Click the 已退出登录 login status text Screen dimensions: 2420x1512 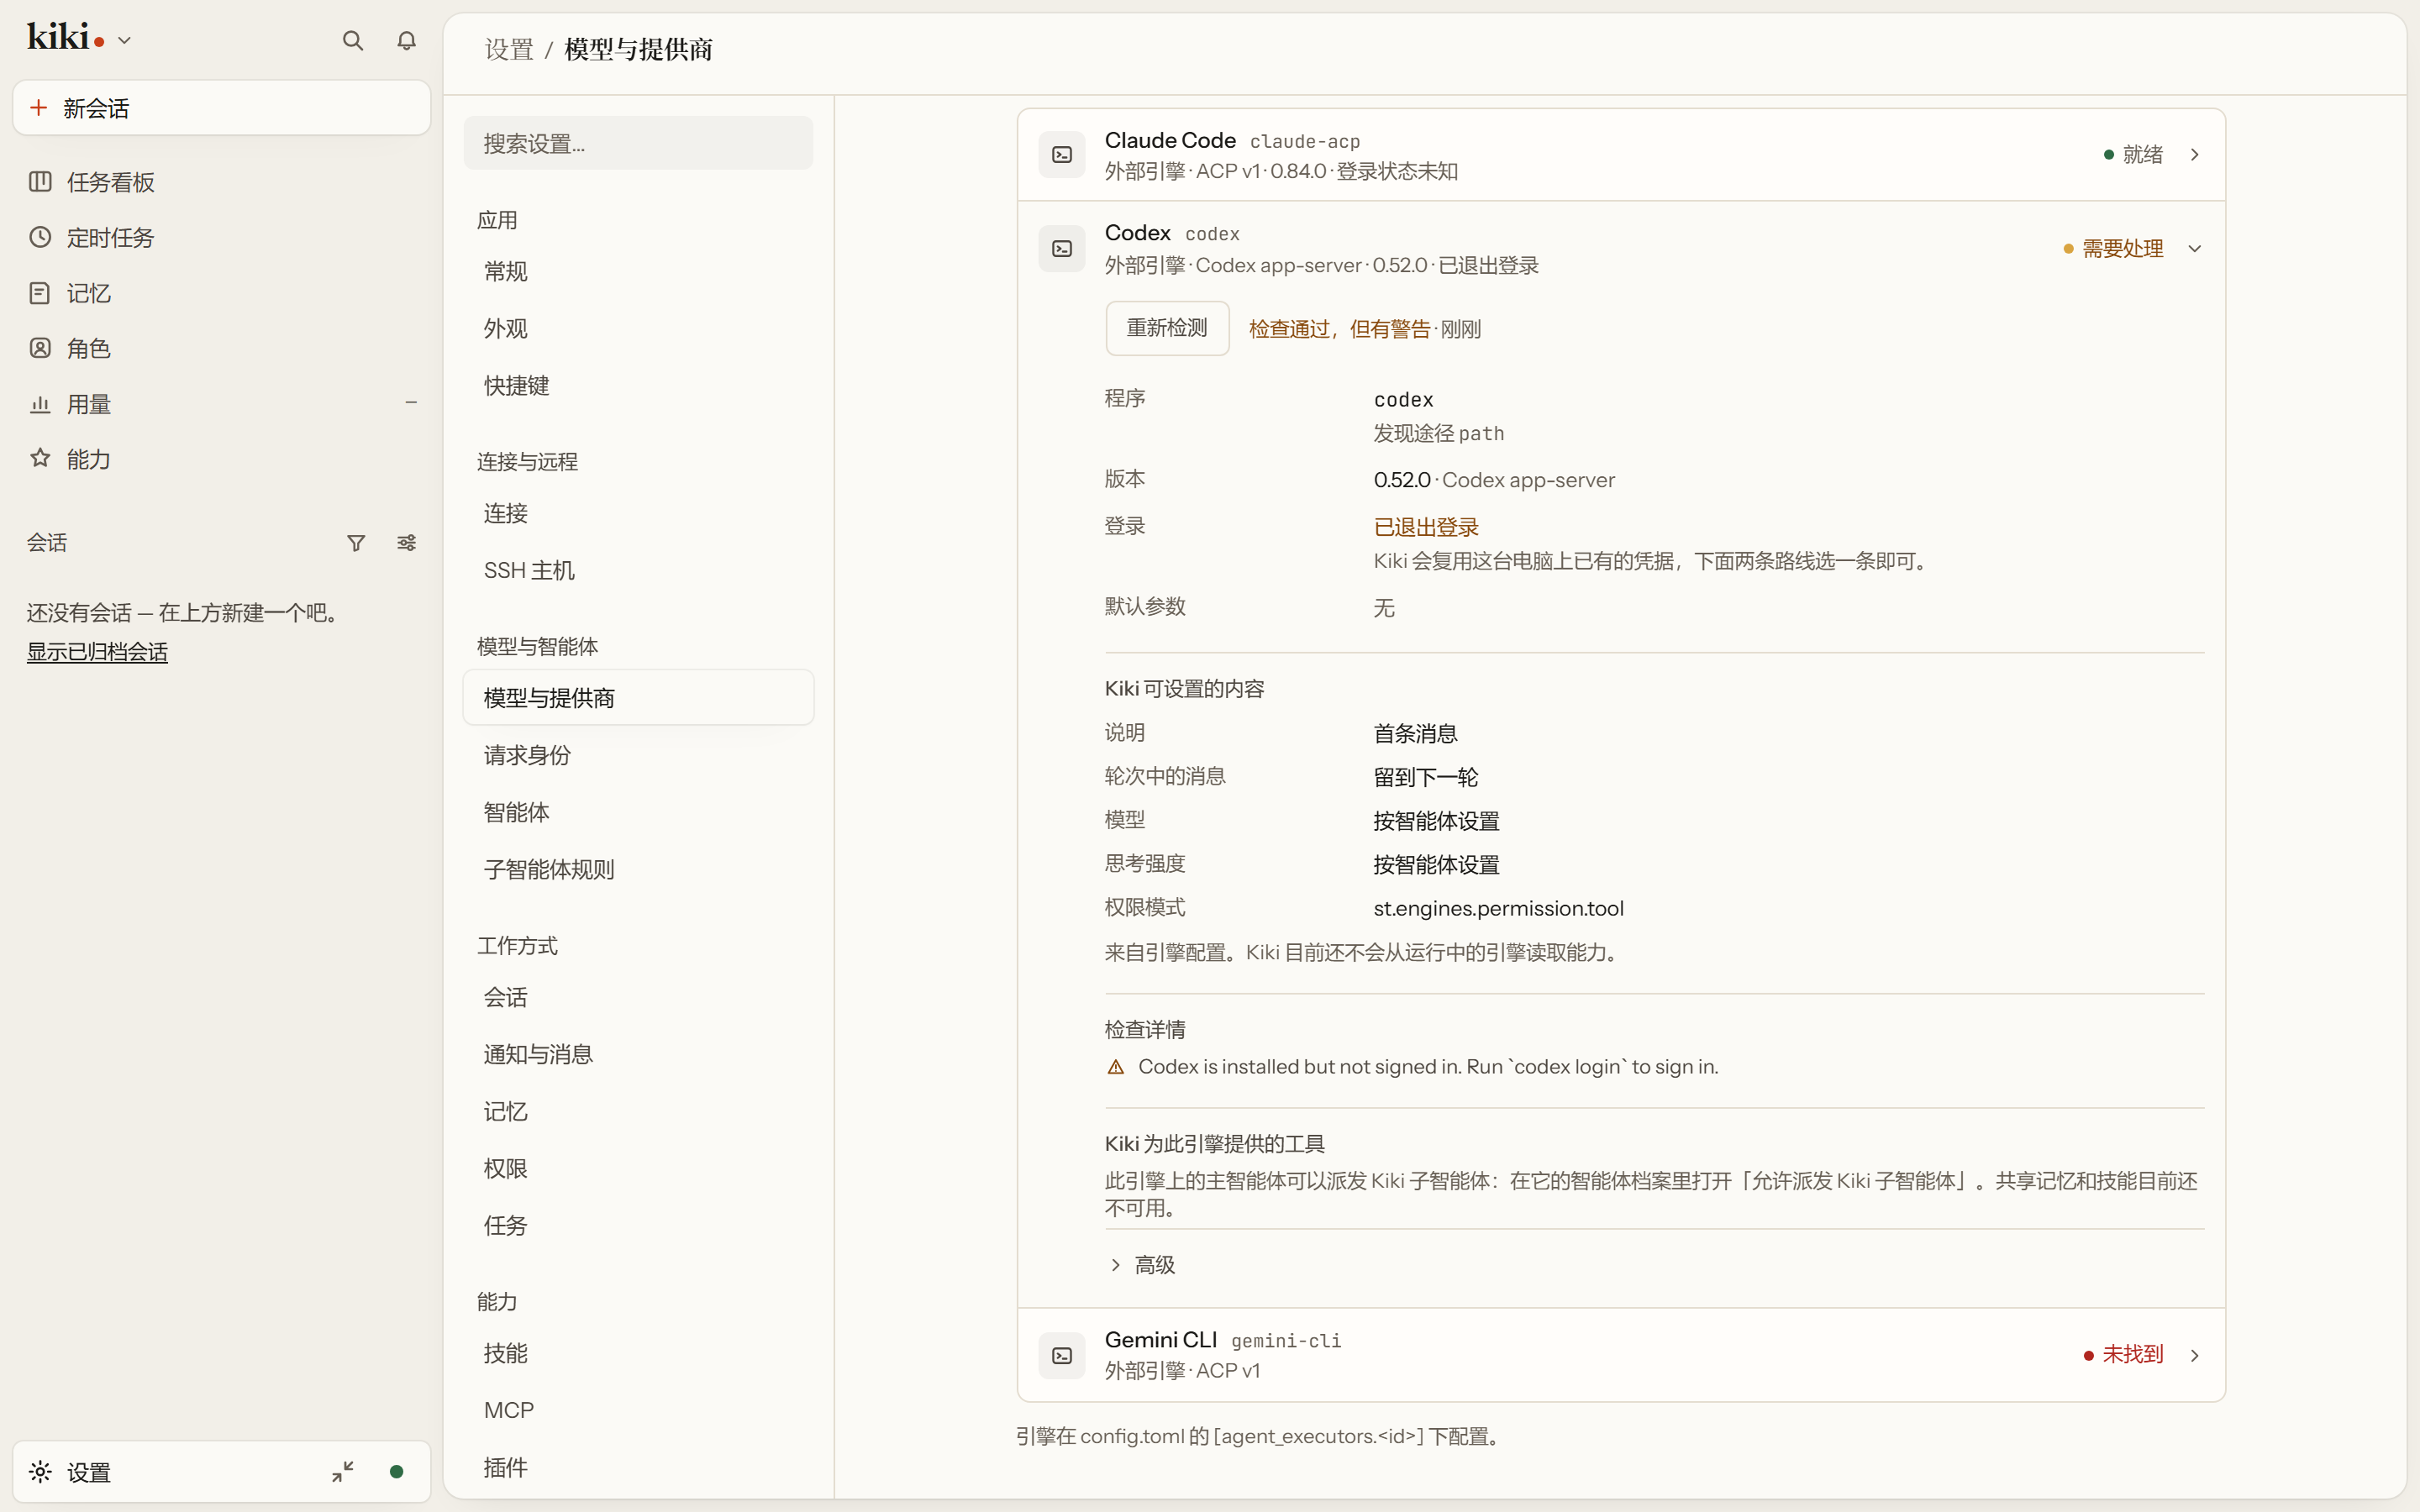[1426, 527]
